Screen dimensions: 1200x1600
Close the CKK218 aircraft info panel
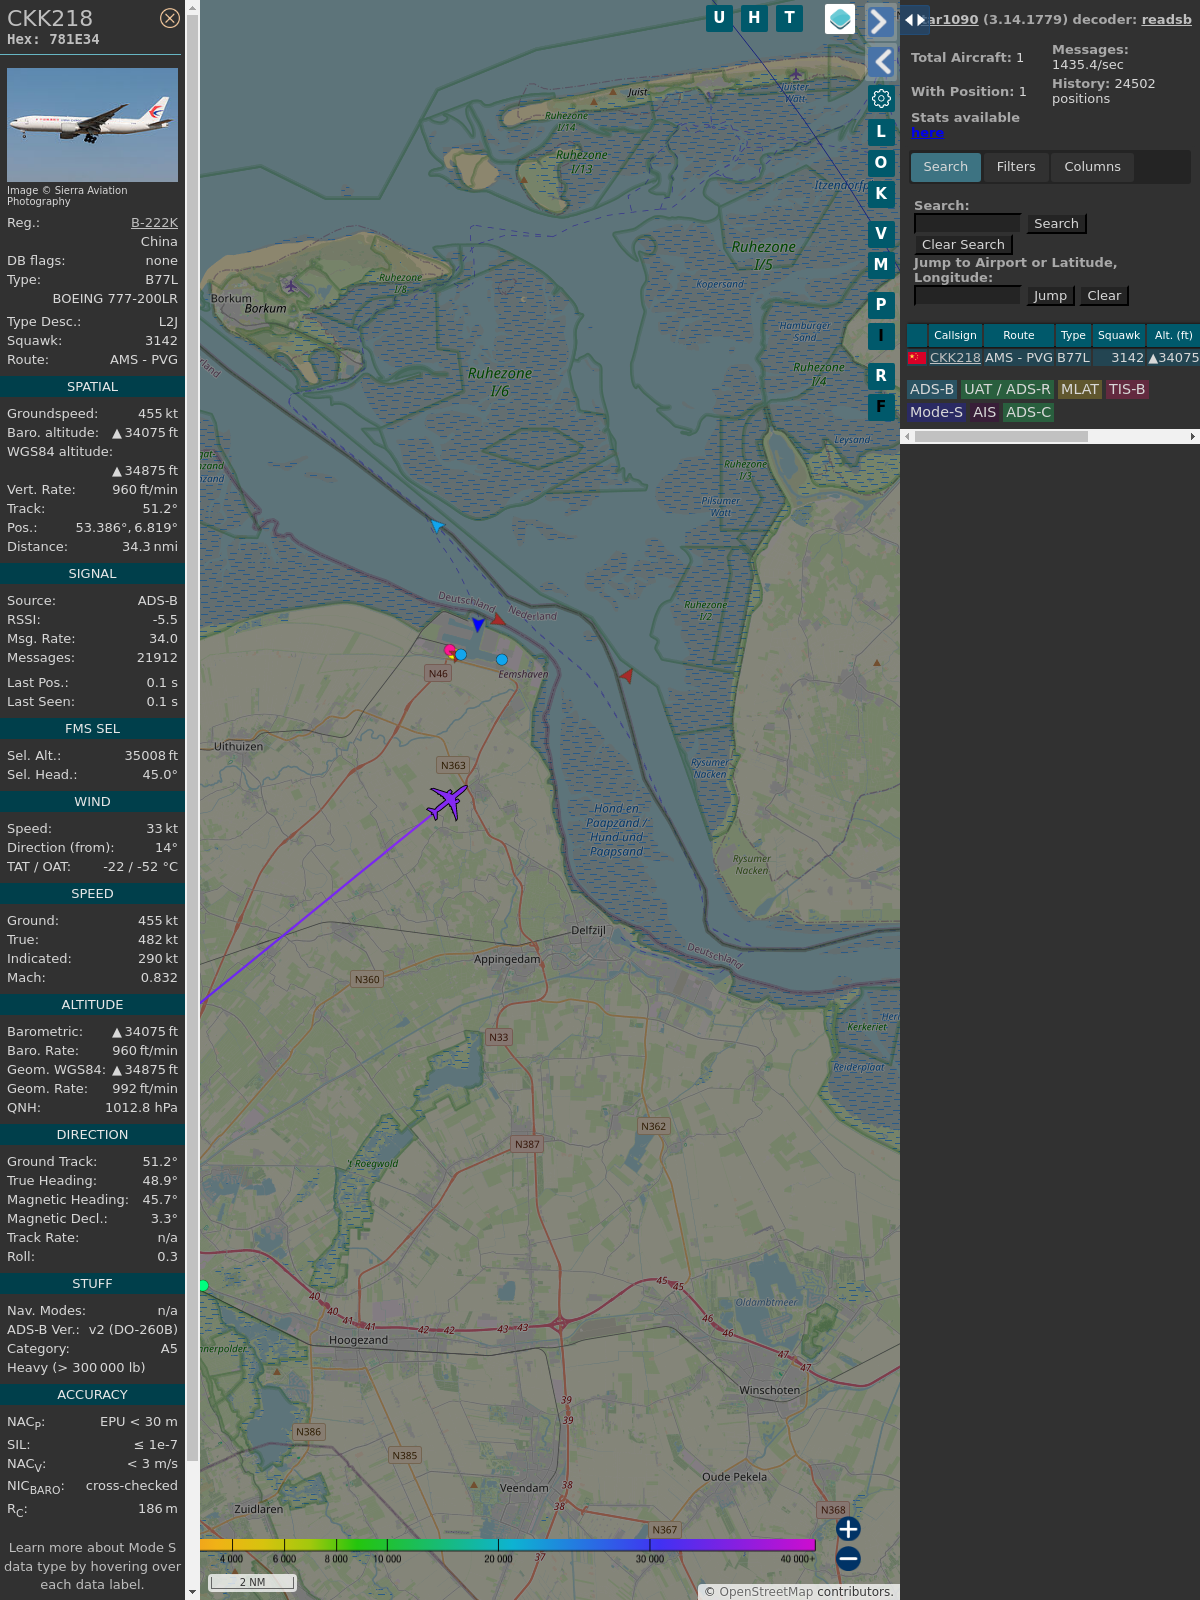tap(170, 18)
